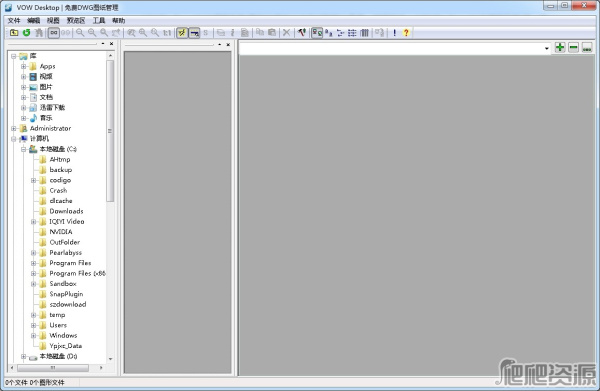Click the tree horizontal scrollbar thumb
This screenshot has height=391, width=600.
coord(53,368)
